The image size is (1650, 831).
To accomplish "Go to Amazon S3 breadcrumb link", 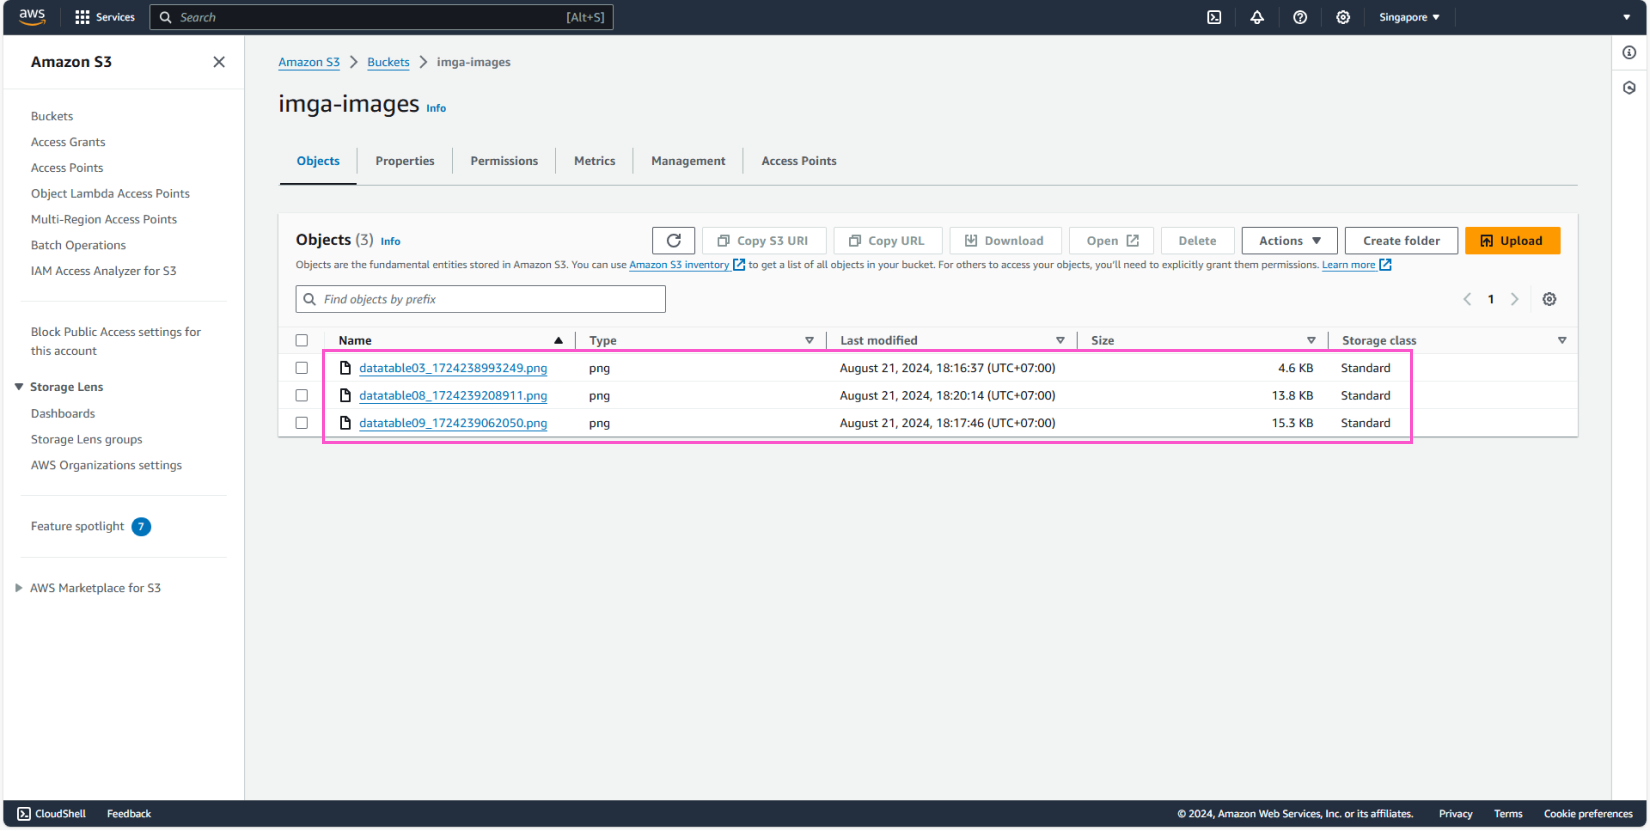I will [x=309, y=62].
